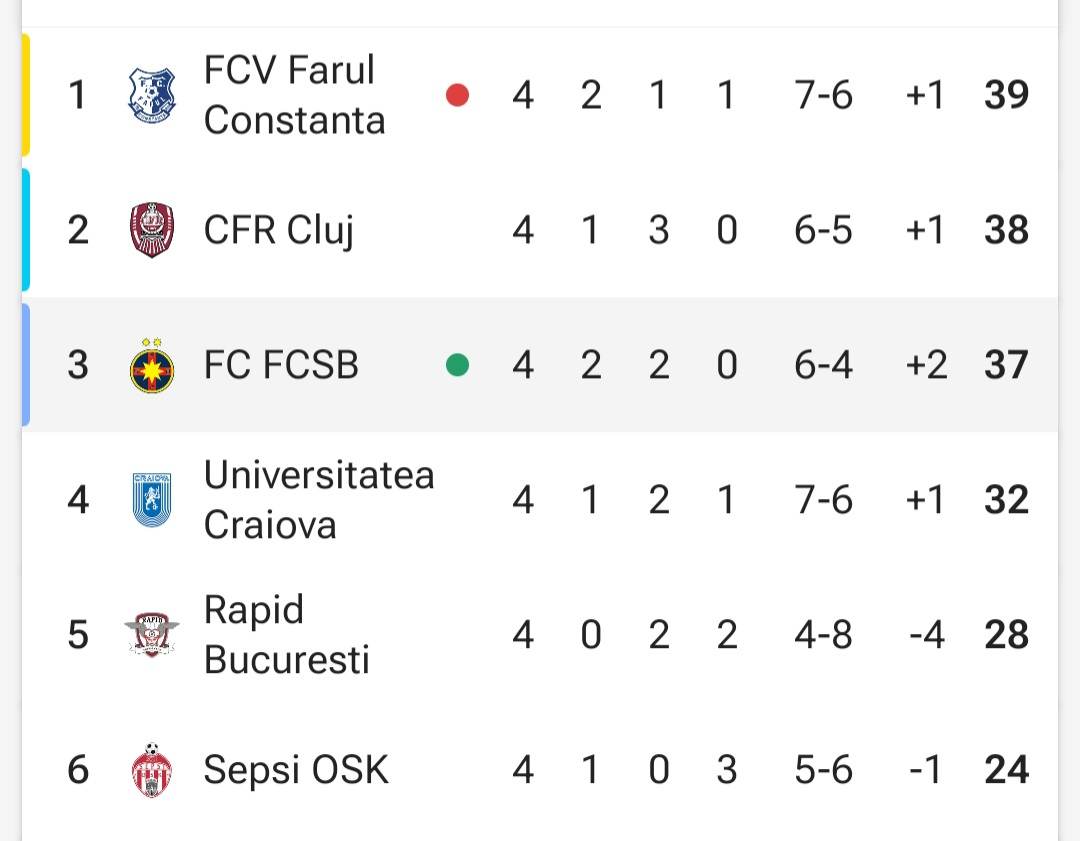Image resolution: width=1080 pixels, height=841 pixels.
Task: Select Rapid Bucuresti's 4-8 goals record
Action: tap(823, 634)
